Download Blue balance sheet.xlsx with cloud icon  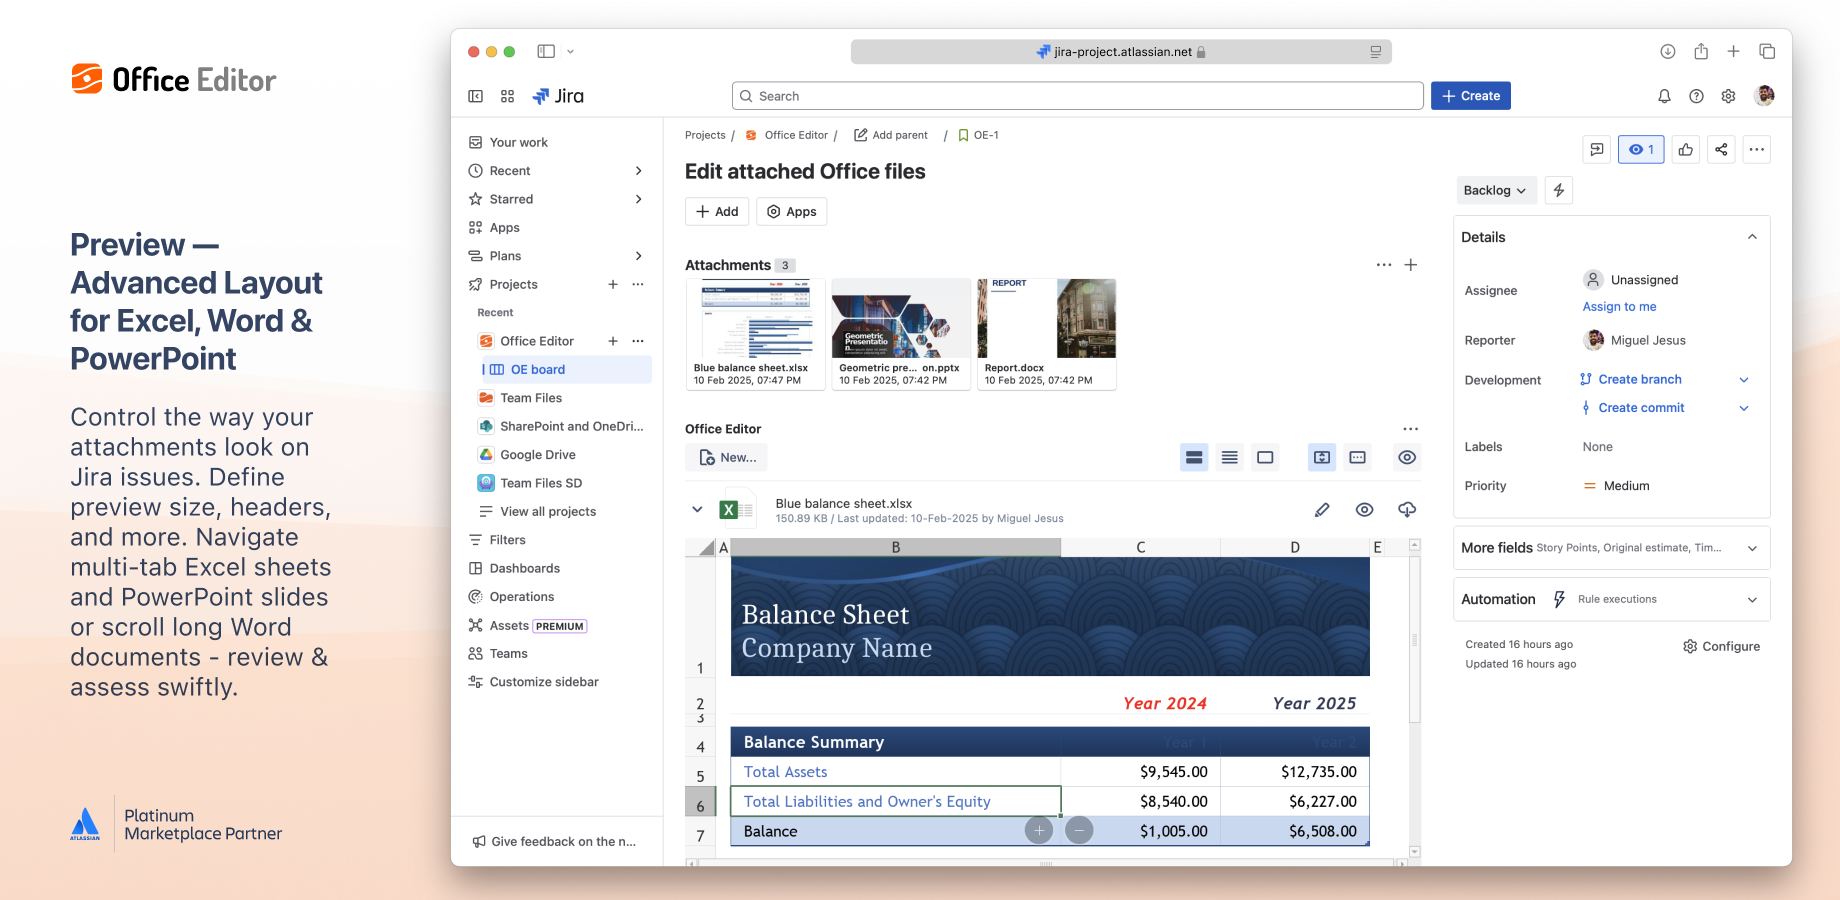coord(1407,510)
